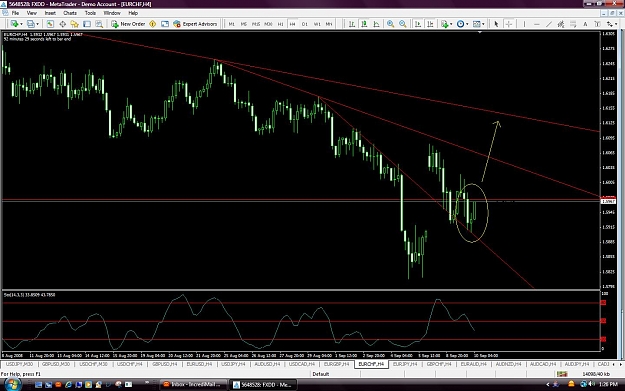
Task: Switch timeframe to H1
Action: click(281, 24)
